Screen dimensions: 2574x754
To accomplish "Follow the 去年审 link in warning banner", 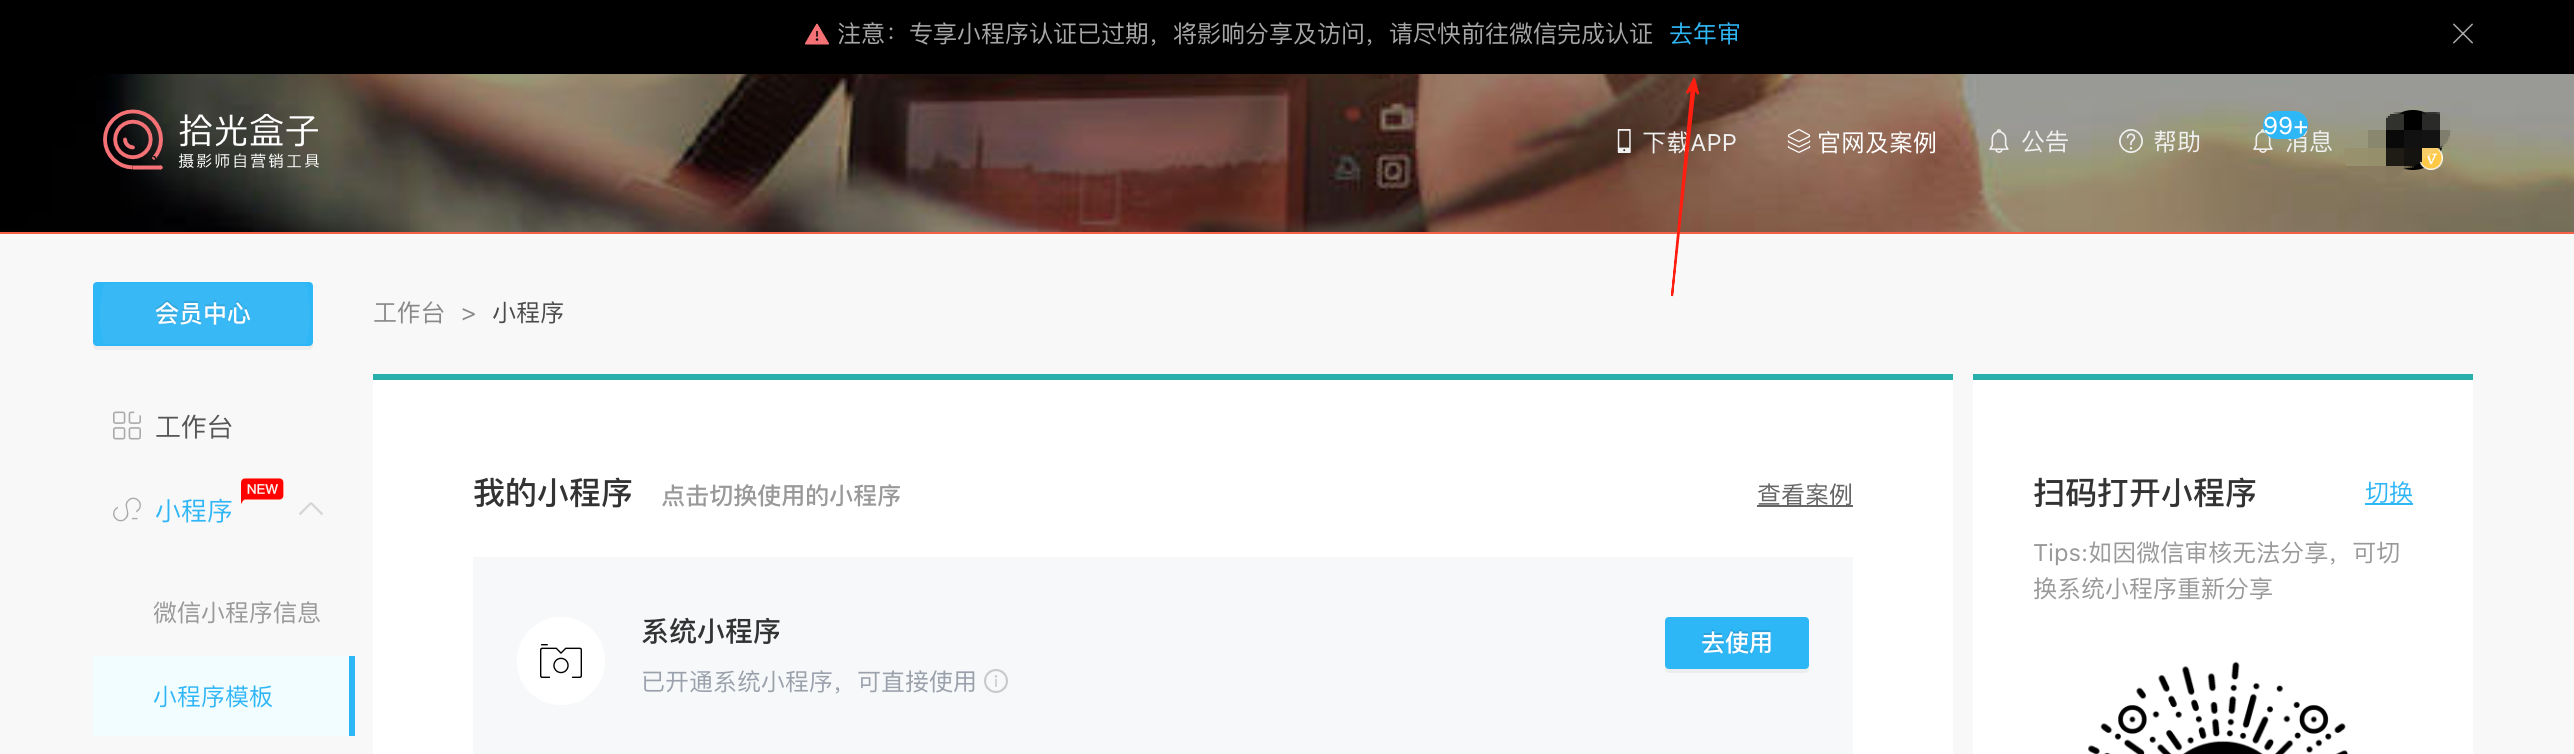I will point(1705,34).
